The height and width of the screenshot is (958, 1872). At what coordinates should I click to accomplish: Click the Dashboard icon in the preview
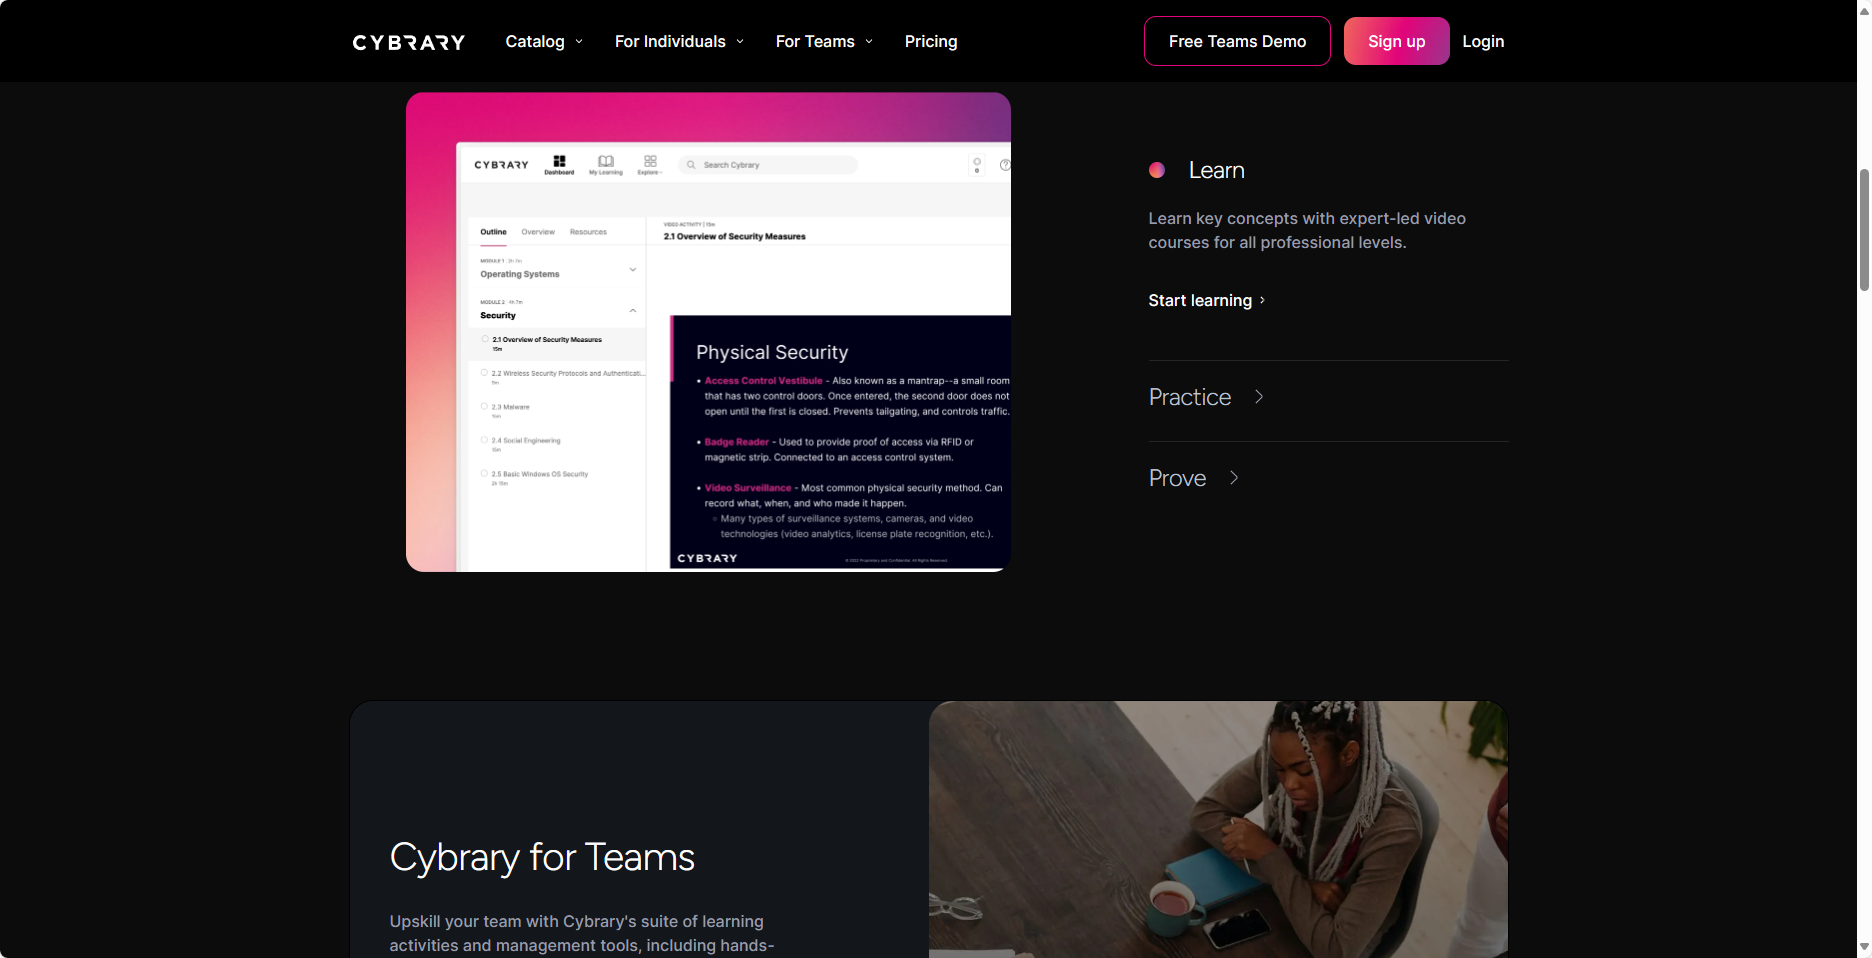click(x=559, y=164)
